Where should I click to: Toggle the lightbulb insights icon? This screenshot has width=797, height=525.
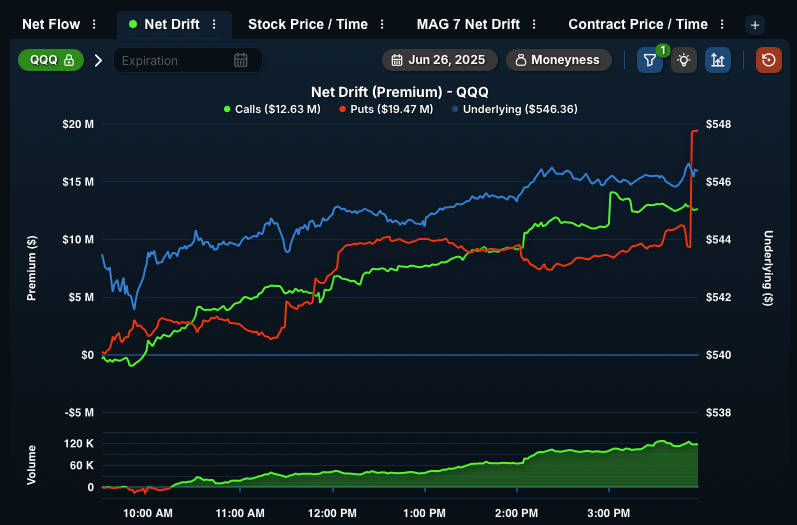[684, 60]
